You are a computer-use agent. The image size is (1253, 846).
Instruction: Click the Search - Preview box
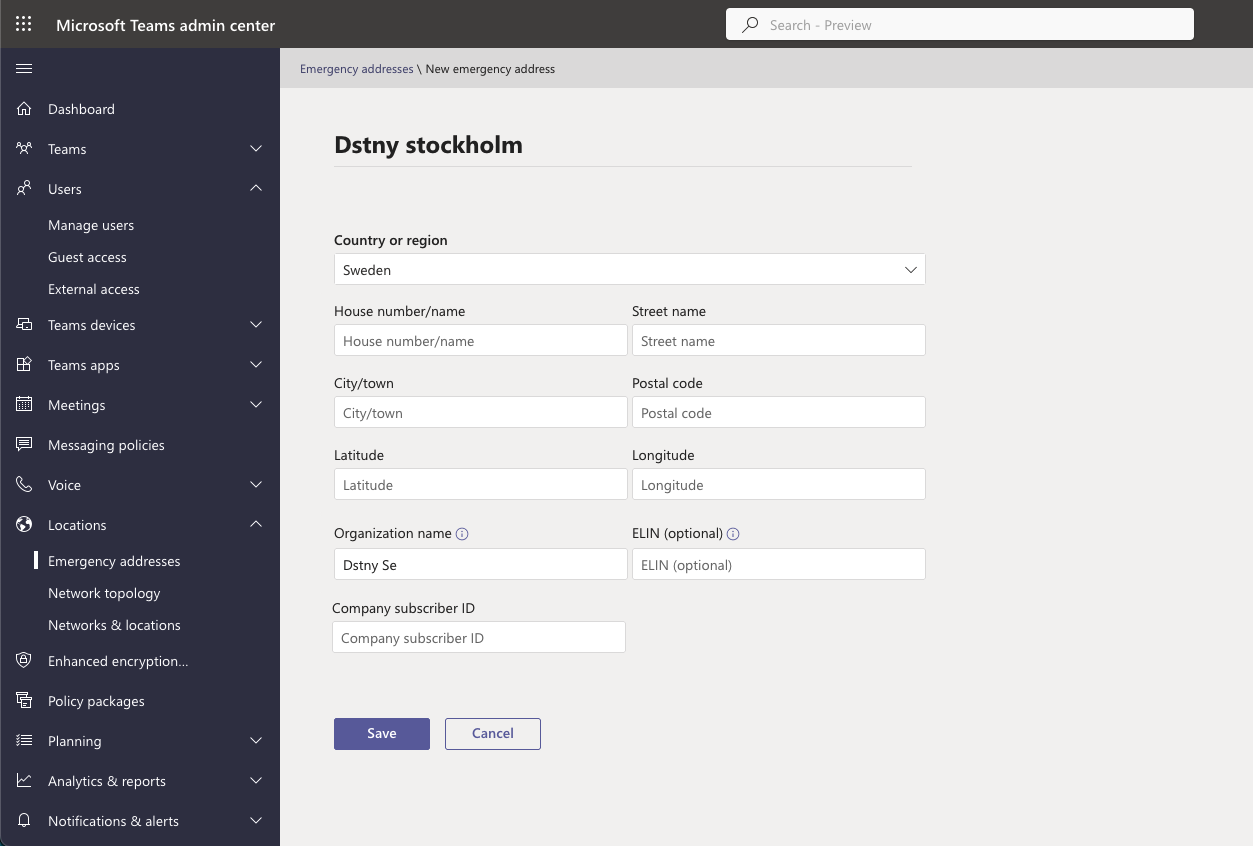point(960,25)
